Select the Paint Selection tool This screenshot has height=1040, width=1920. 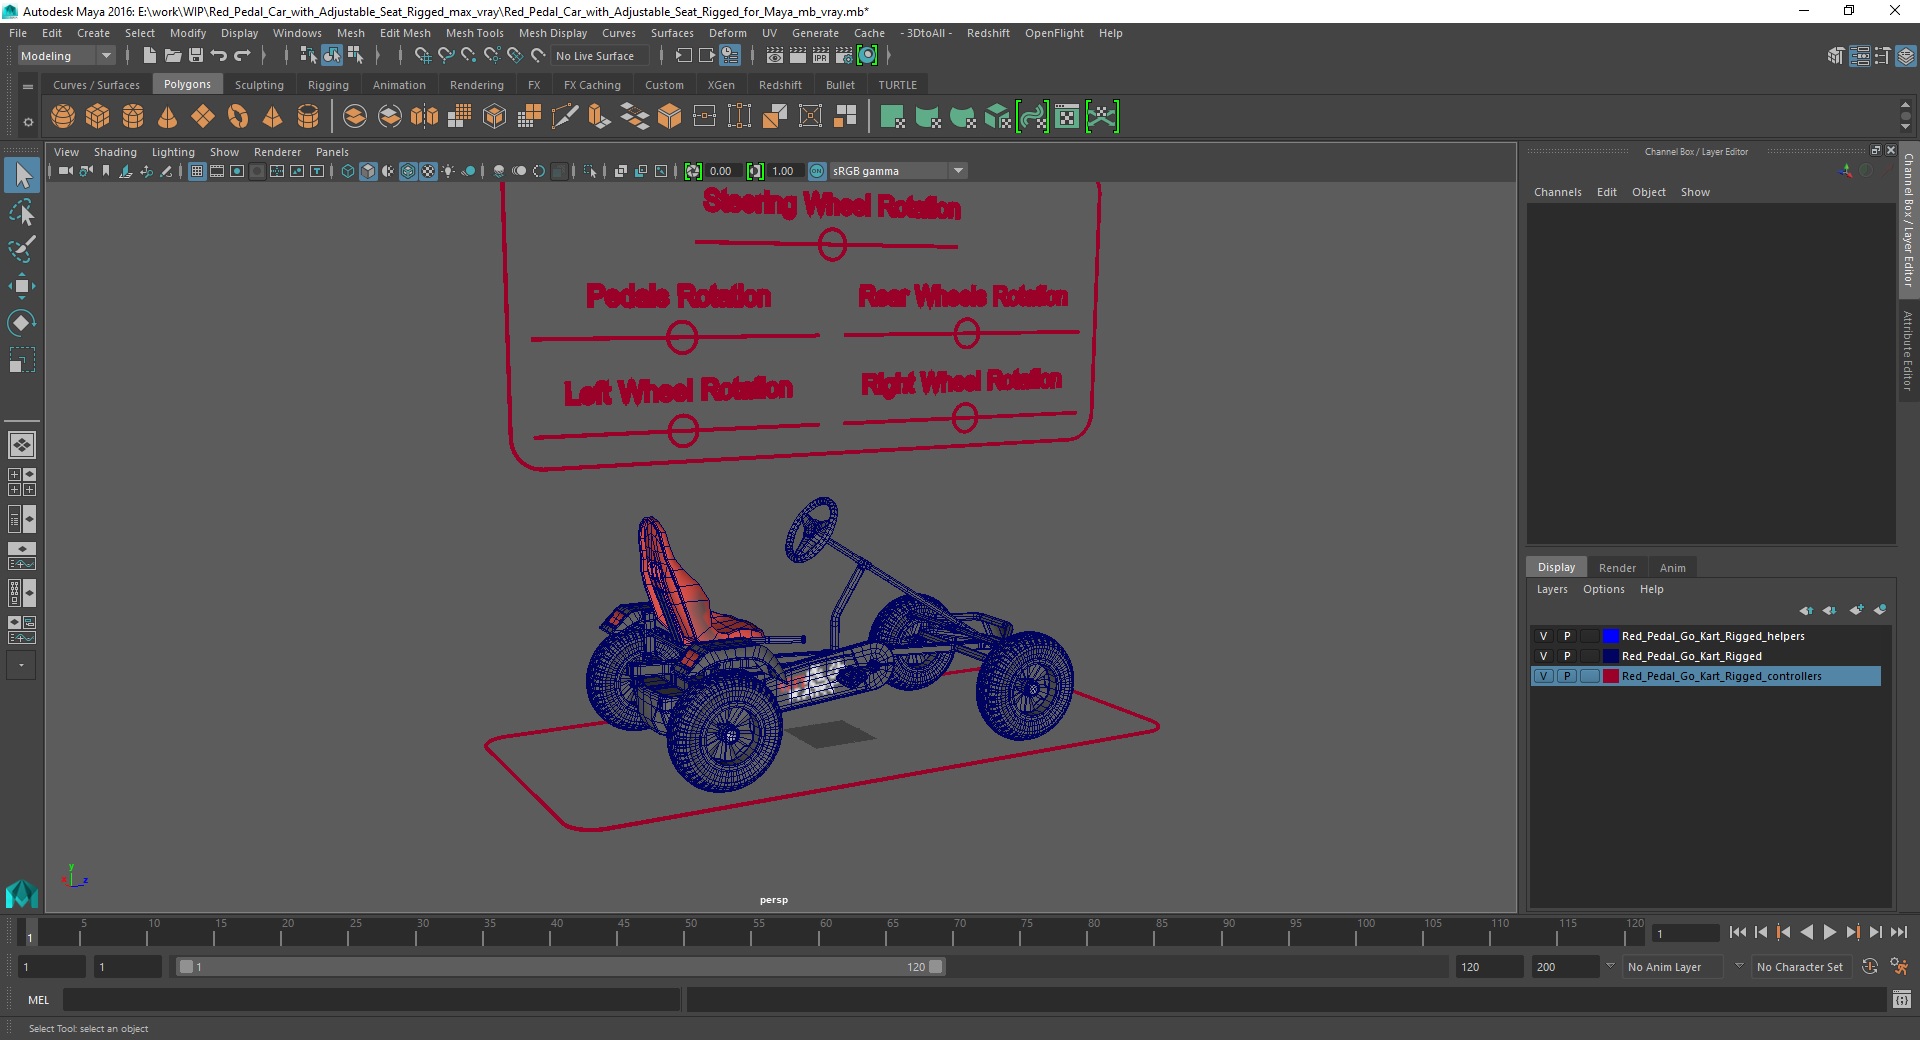pos(21,249)
